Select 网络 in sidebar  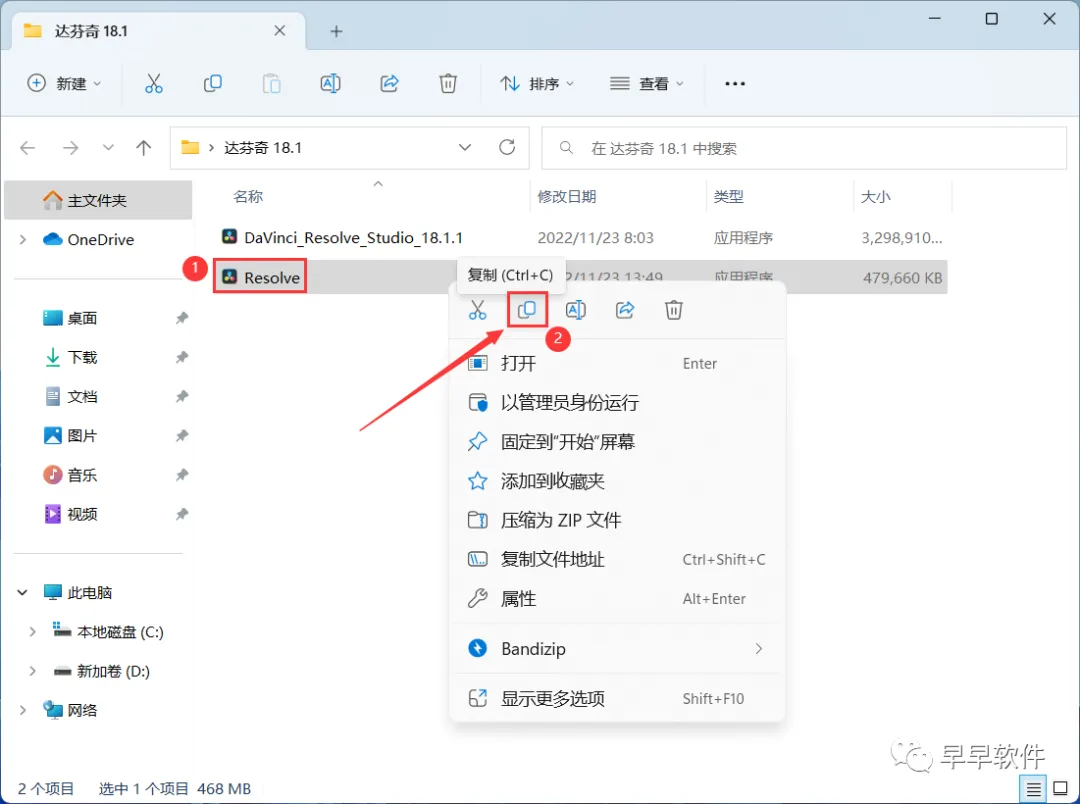point(81,710)
